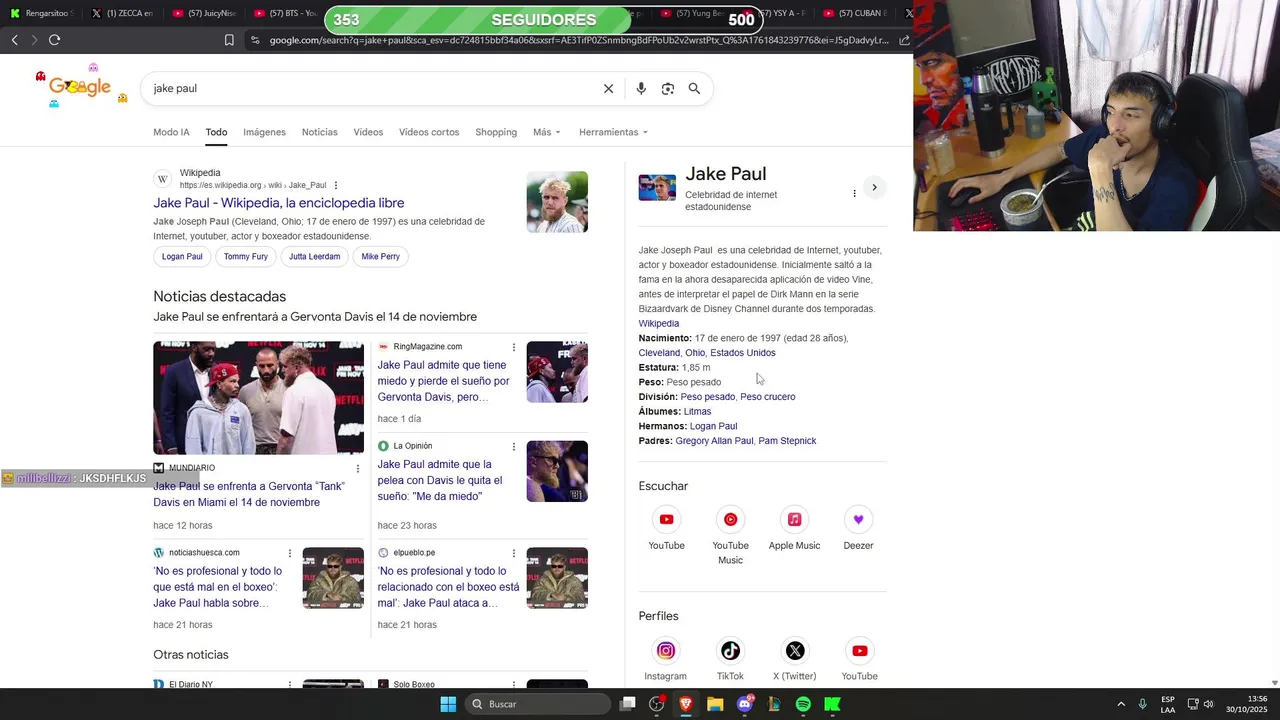
Task: Open more options for Wikipedia result
Action: pyautogui.click(x=336, y=185)
